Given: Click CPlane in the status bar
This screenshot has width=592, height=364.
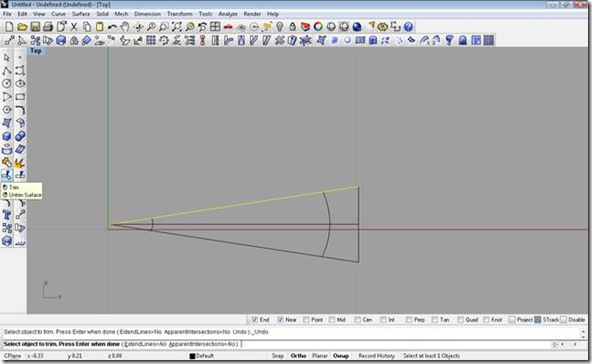Looking at the screenshot, I should tap(12, 356).
